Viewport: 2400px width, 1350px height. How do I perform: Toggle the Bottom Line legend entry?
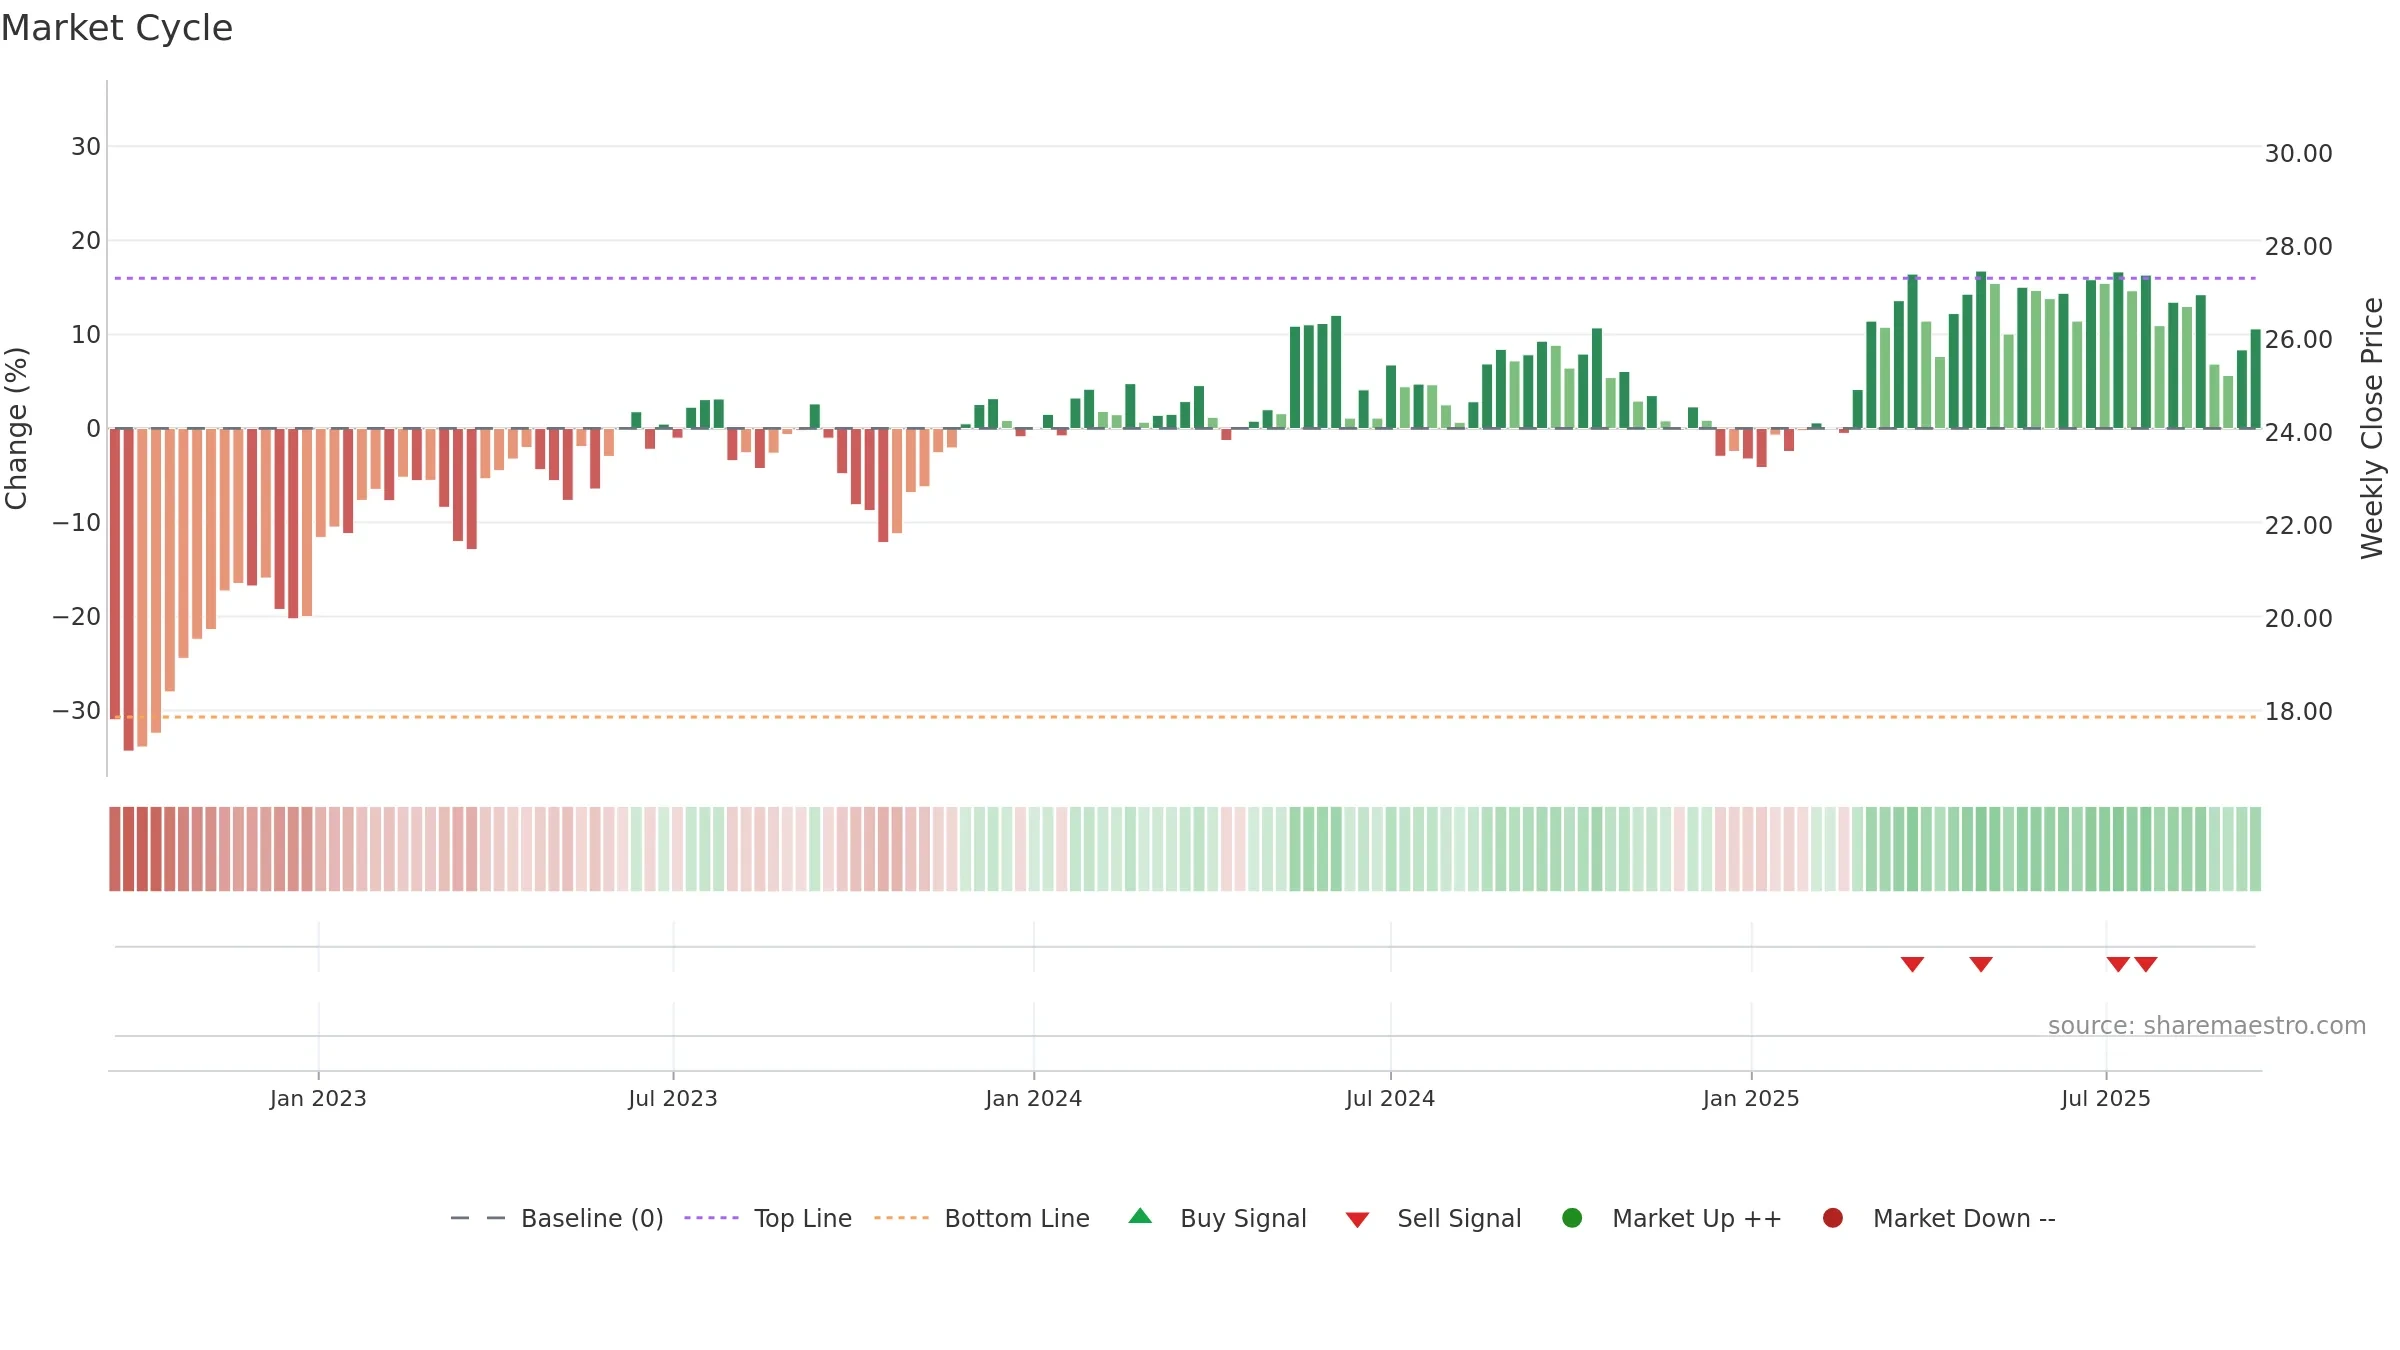pyautogui.click(x=982, y=1218)
